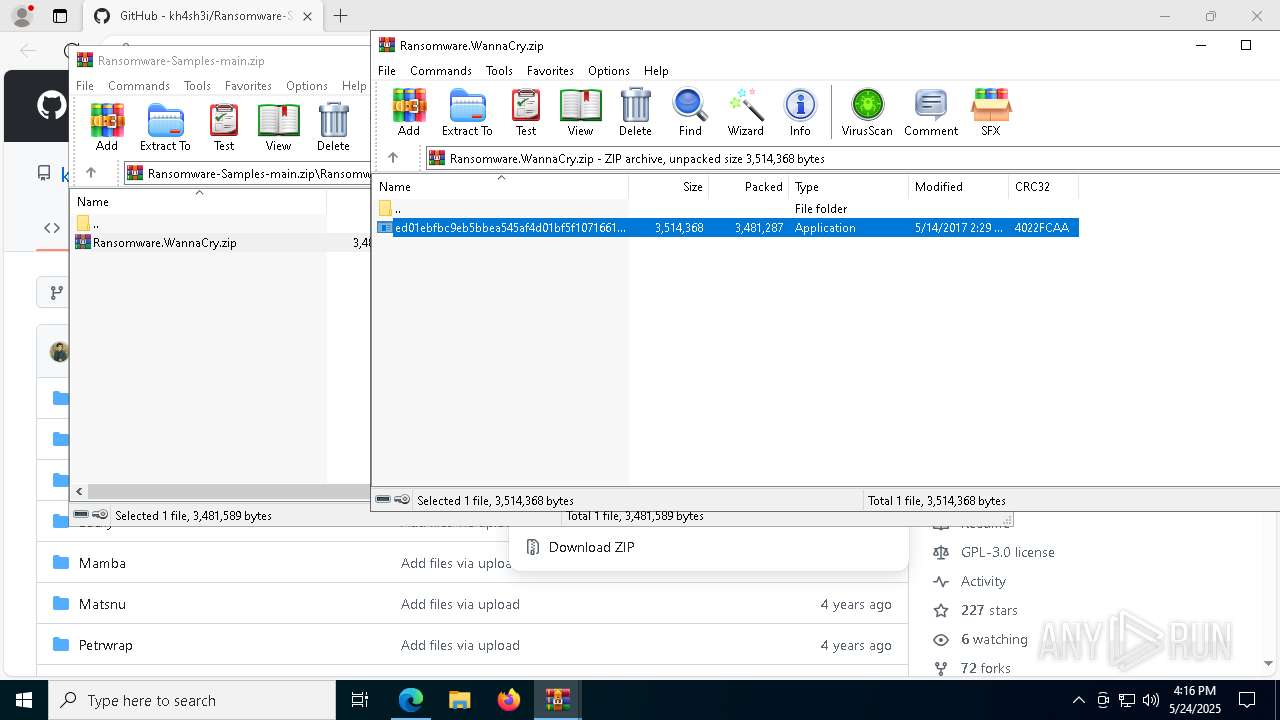
Task: Sort by Modified column header
Action: tap(959, 186)
